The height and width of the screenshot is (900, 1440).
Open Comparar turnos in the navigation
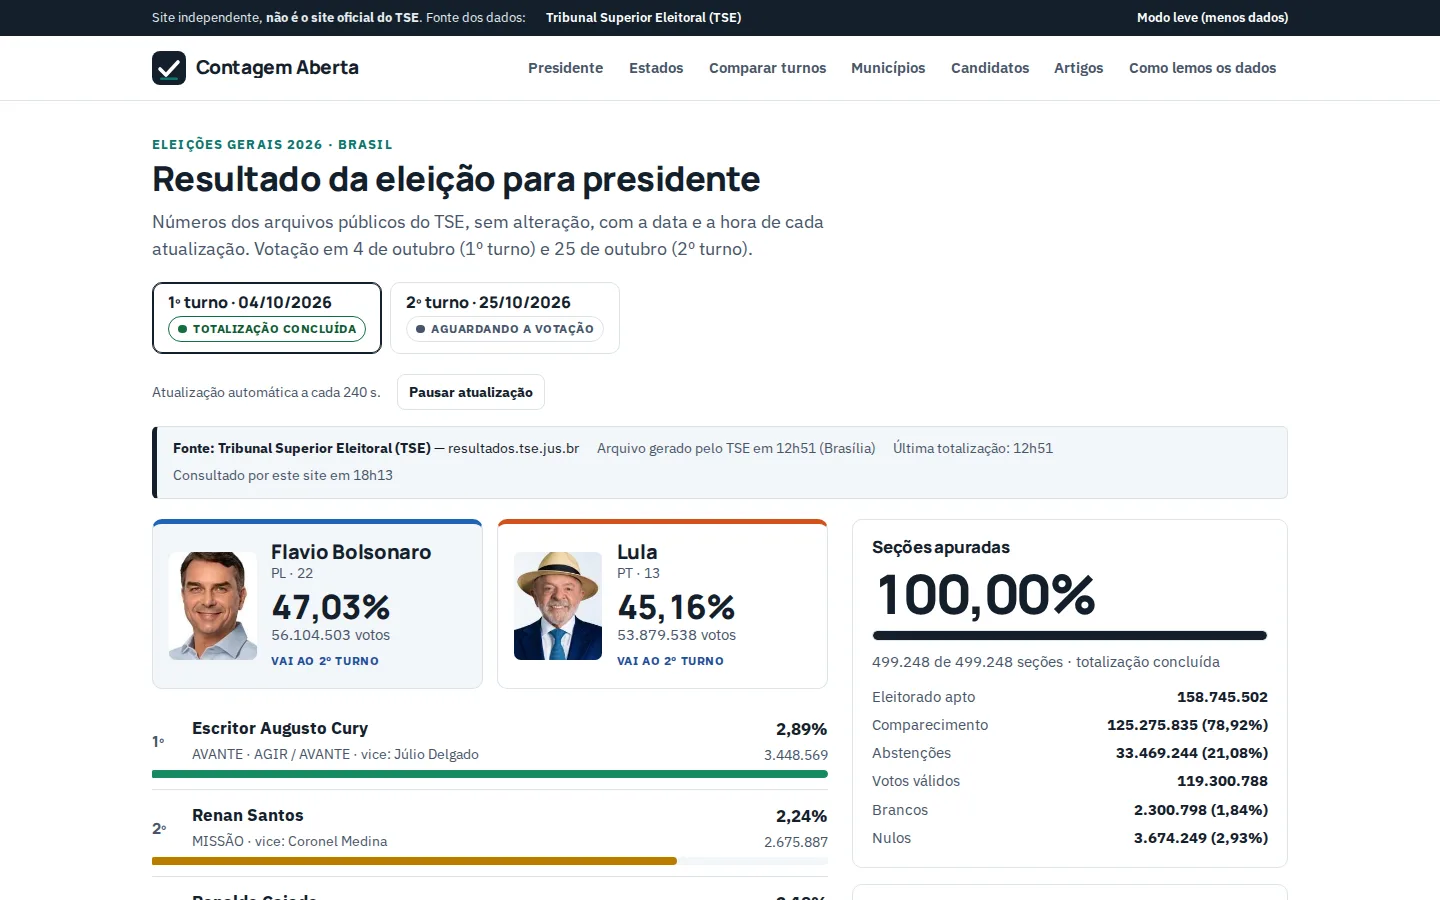768,68
